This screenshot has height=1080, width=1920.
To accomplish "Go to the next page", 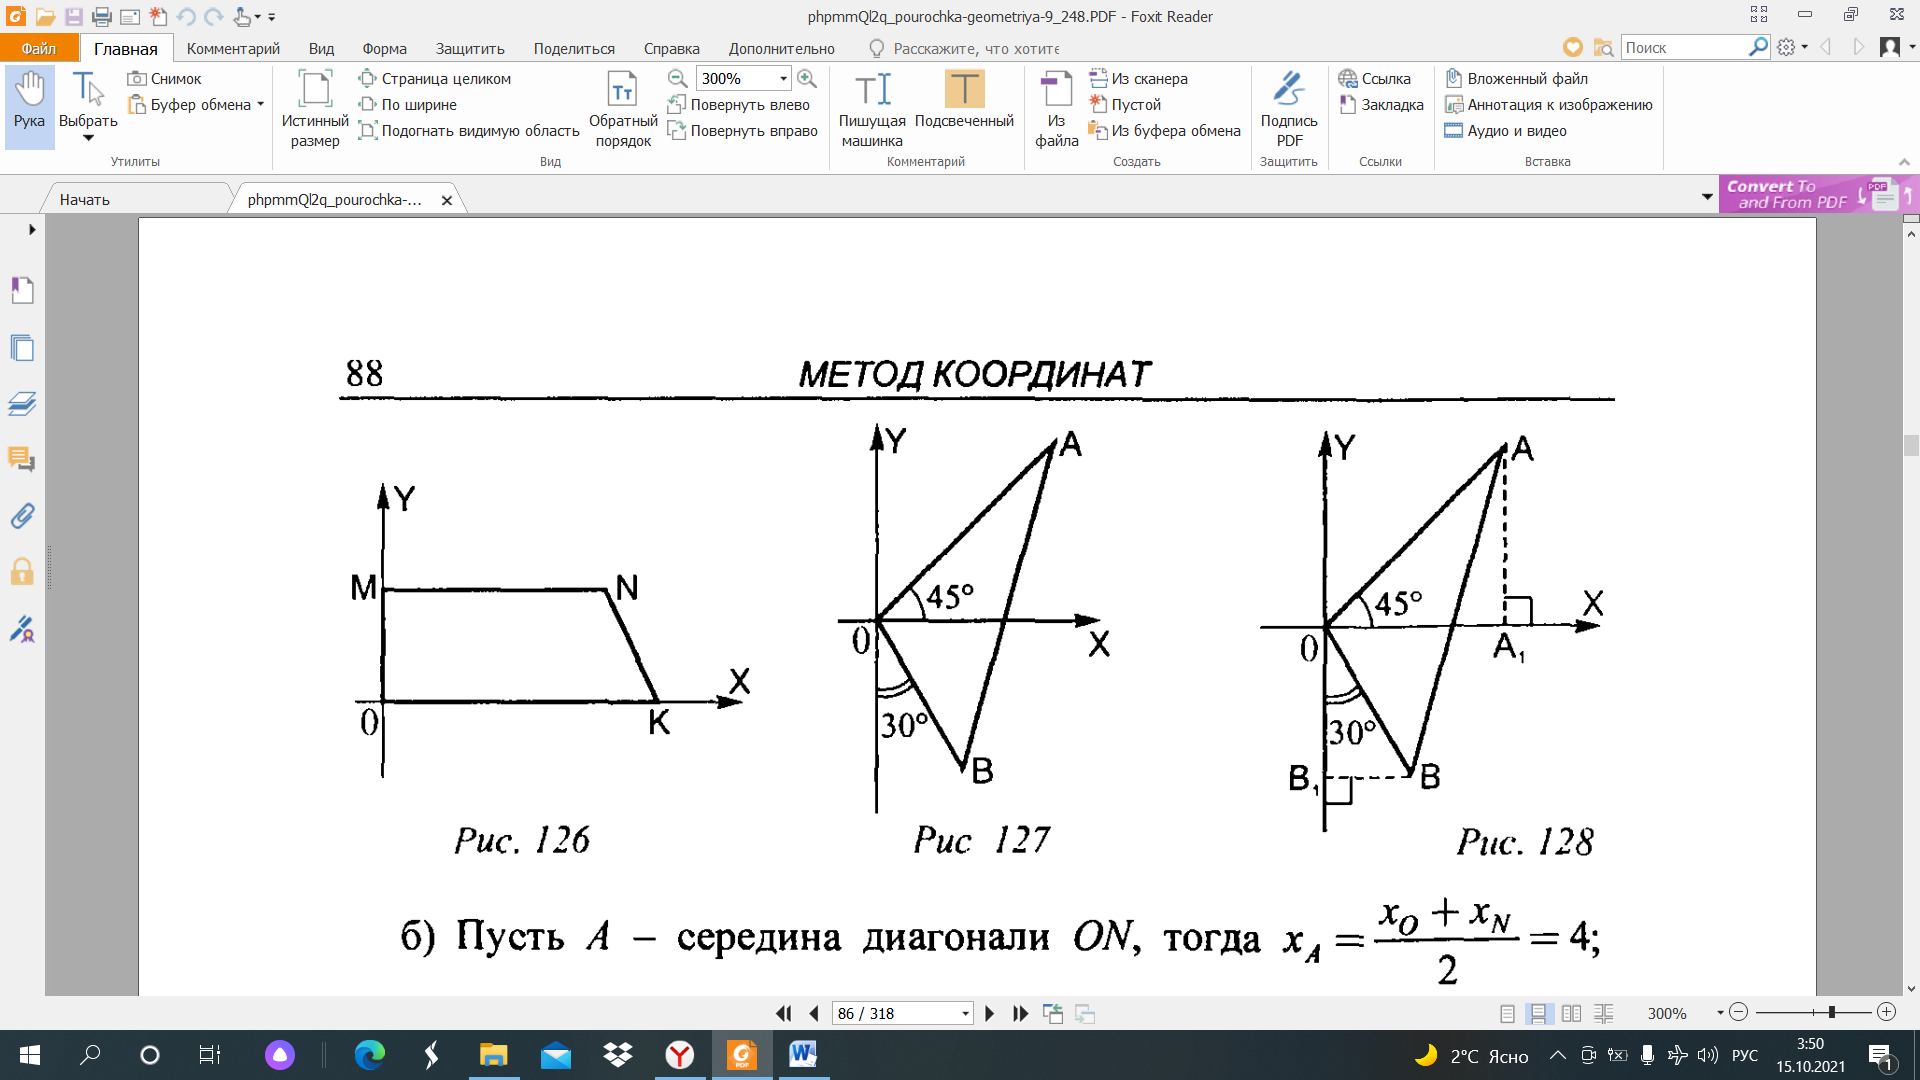I will pyautogui.click(x=990, y=1013).
